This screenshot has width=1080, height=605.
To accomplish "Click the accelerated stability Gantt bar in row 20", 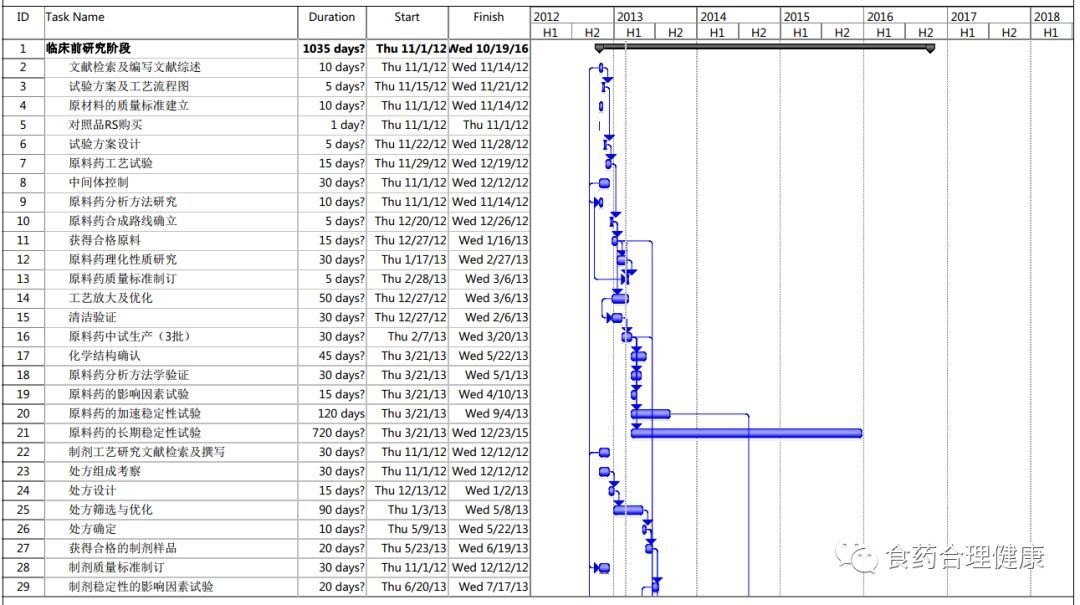I will point(651,414).
